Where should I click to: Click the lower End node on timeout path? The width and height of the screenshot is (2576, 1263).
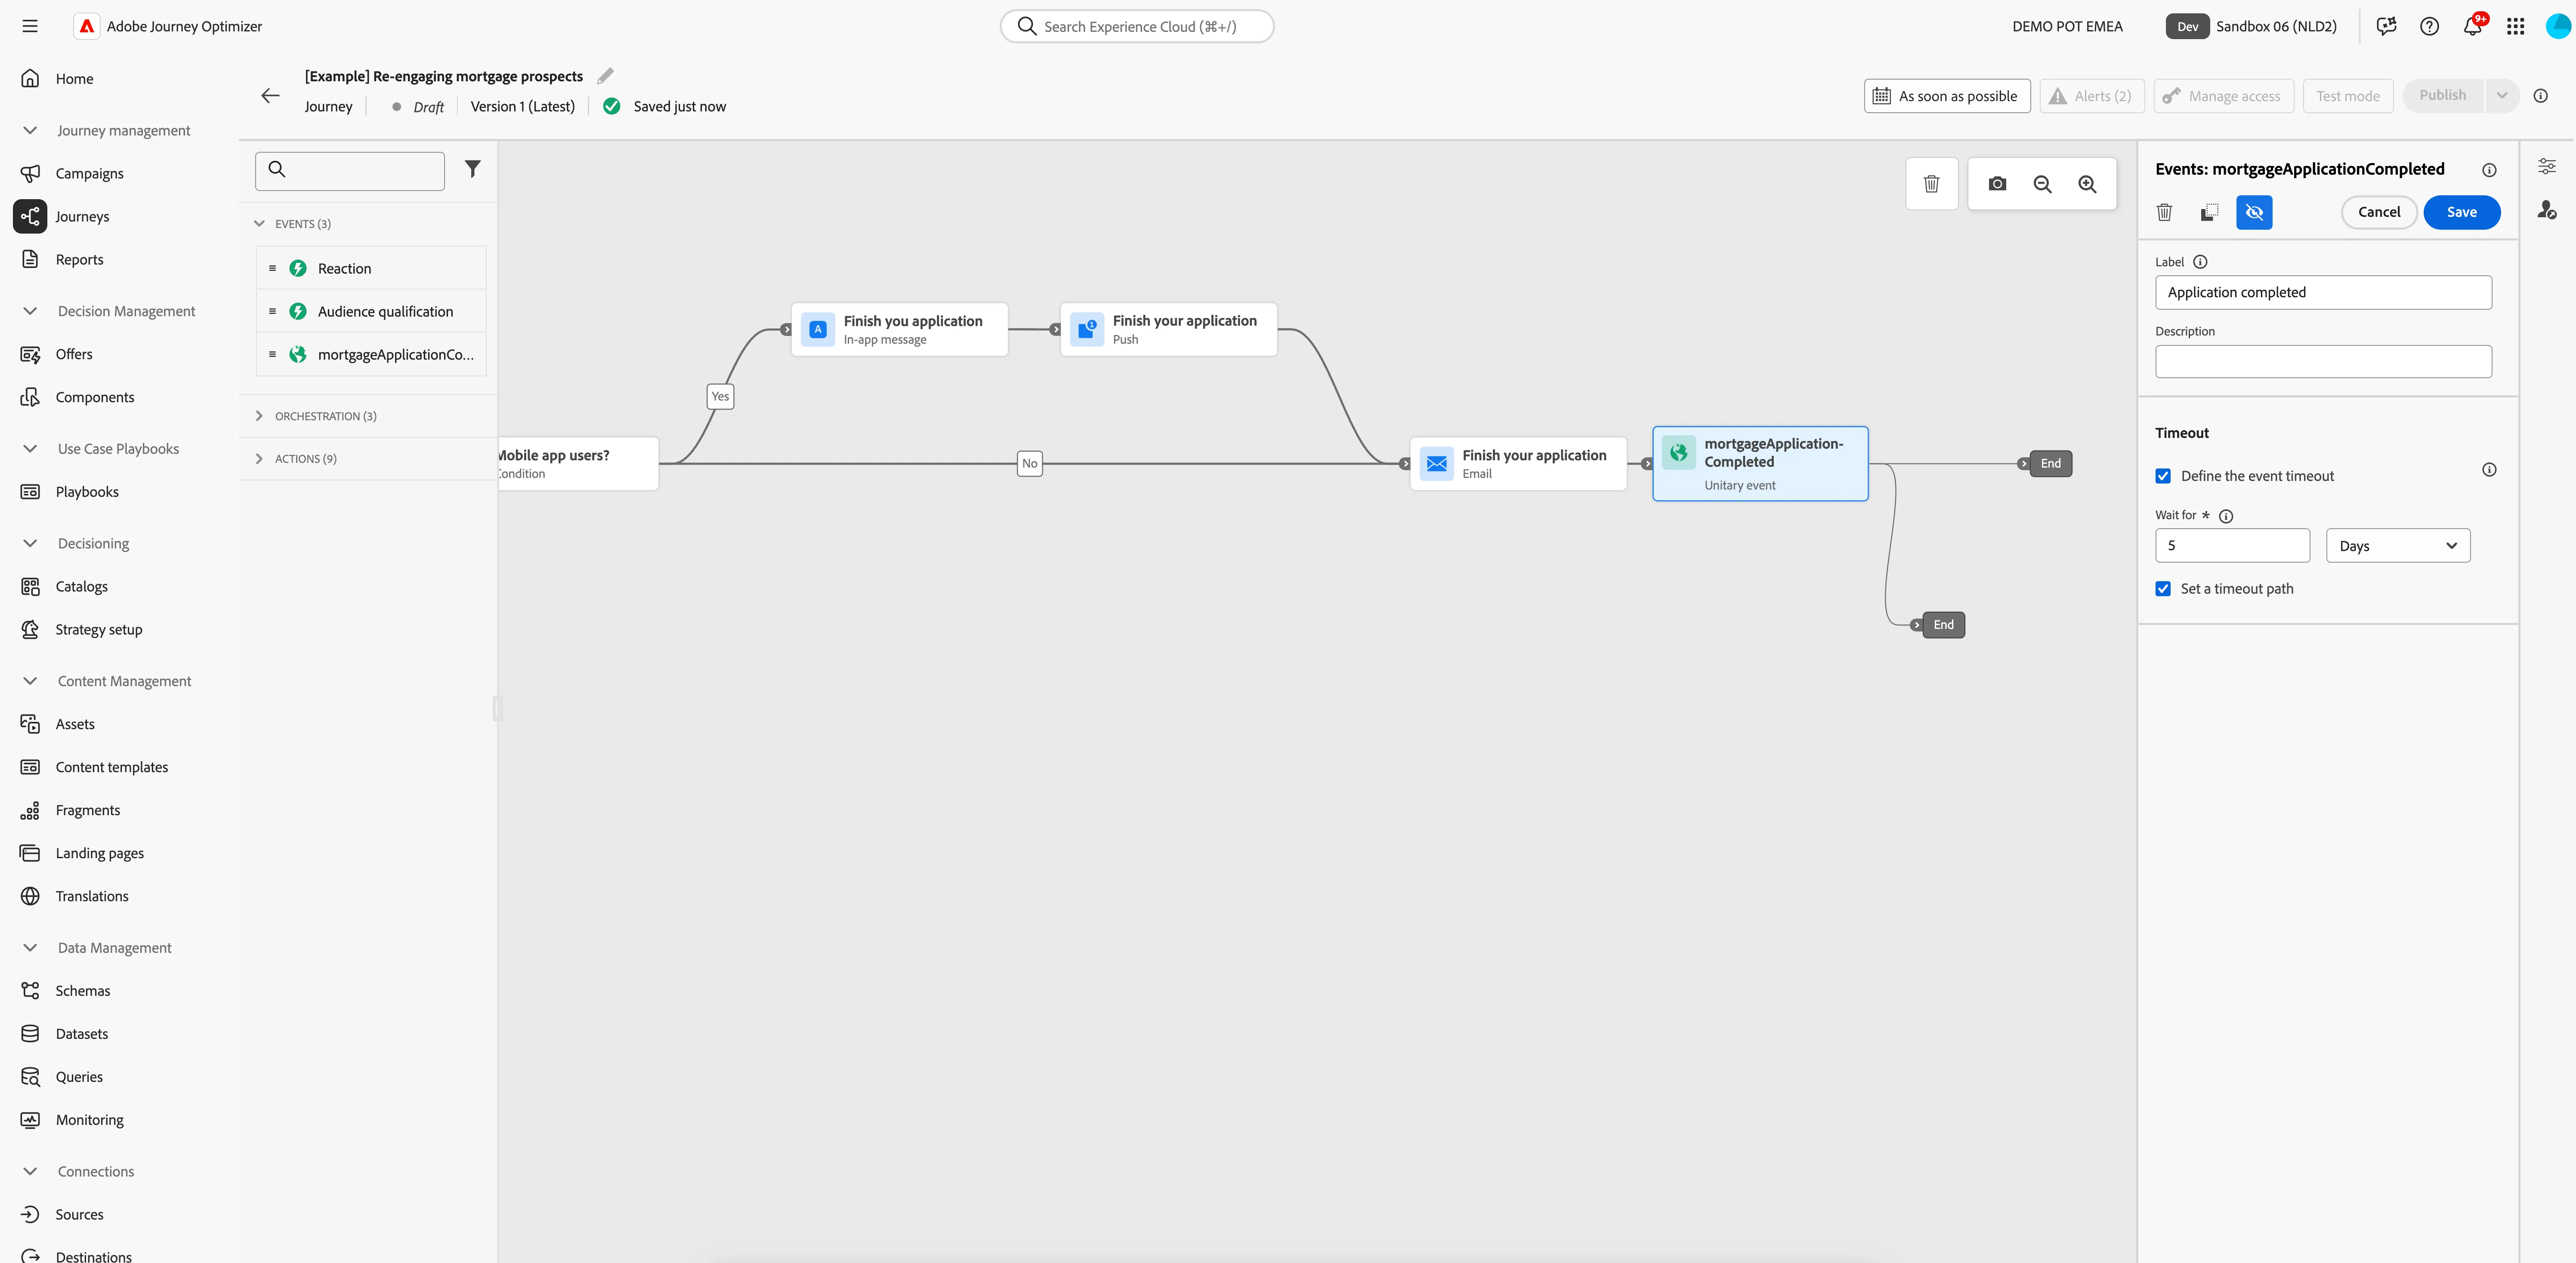tap(1943, 625)
